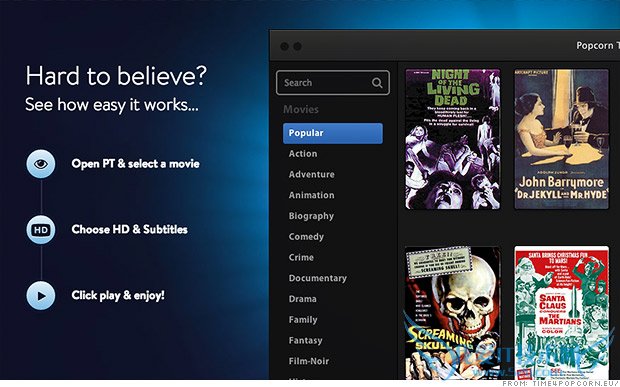This screenshot has height=387, width=620.
Task: Select the Documentary genre
Action: coord(318,278)
